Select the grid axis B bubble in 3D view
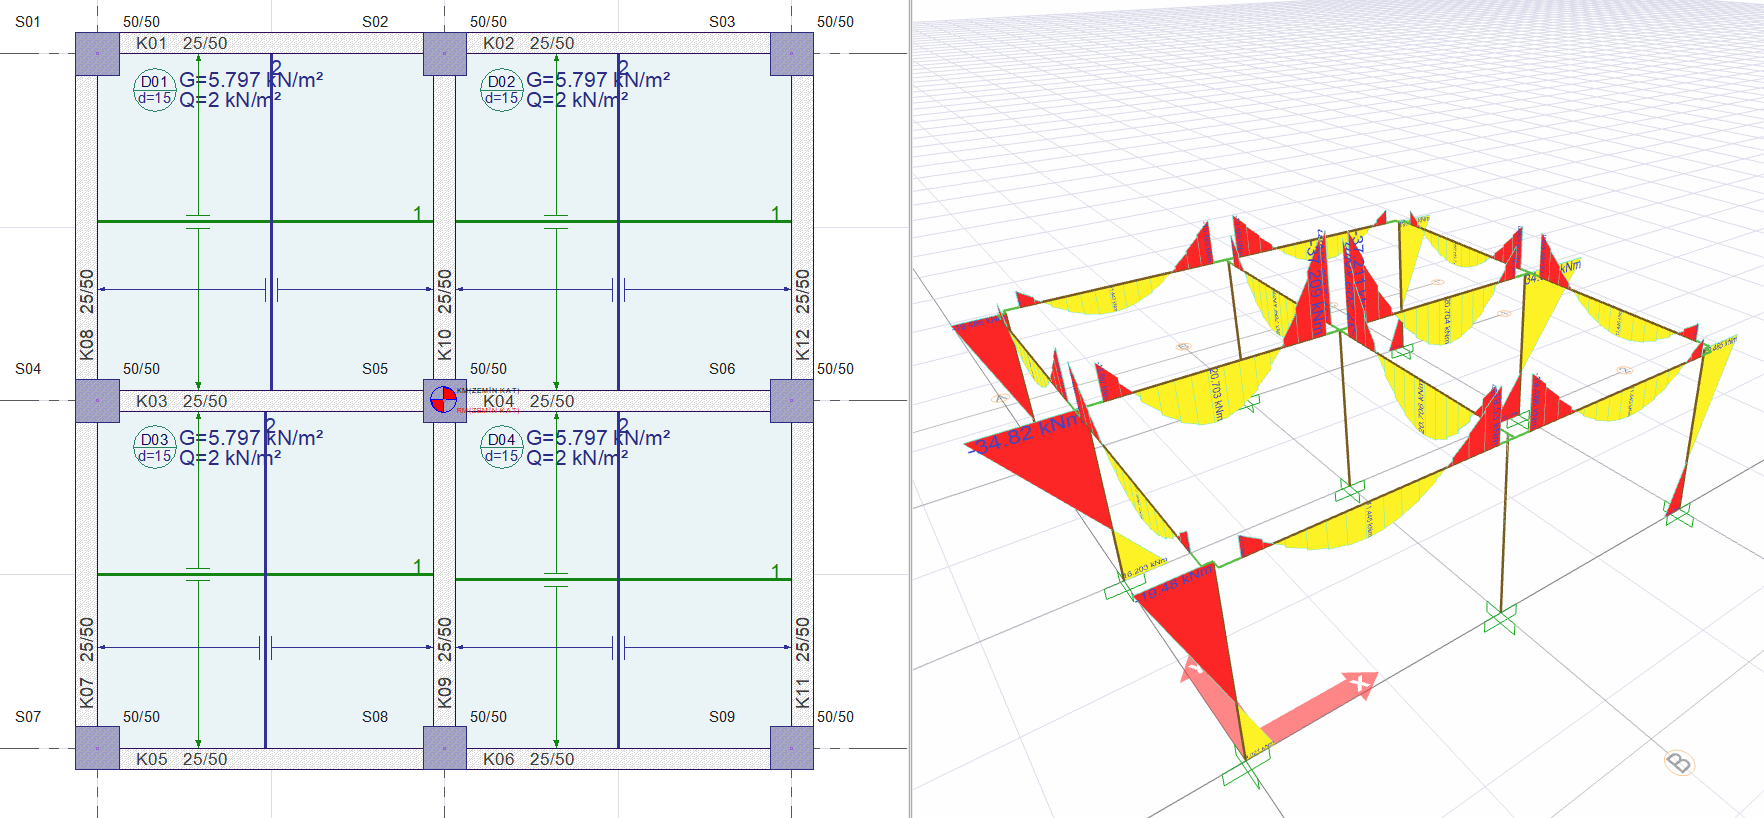This screenshot has width=1764, height=818. [x=1679, y=763]
